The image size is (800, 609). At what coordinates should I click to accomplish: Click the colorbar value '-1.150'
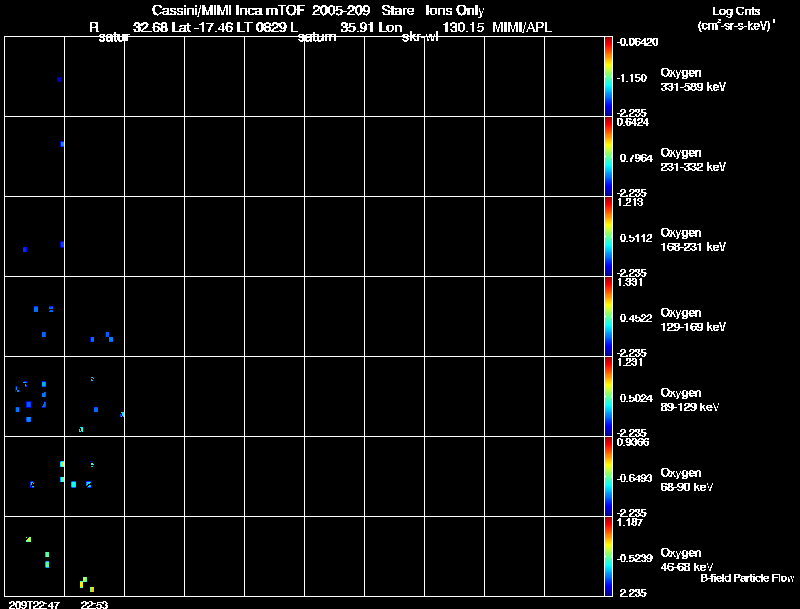pos(631,78)
